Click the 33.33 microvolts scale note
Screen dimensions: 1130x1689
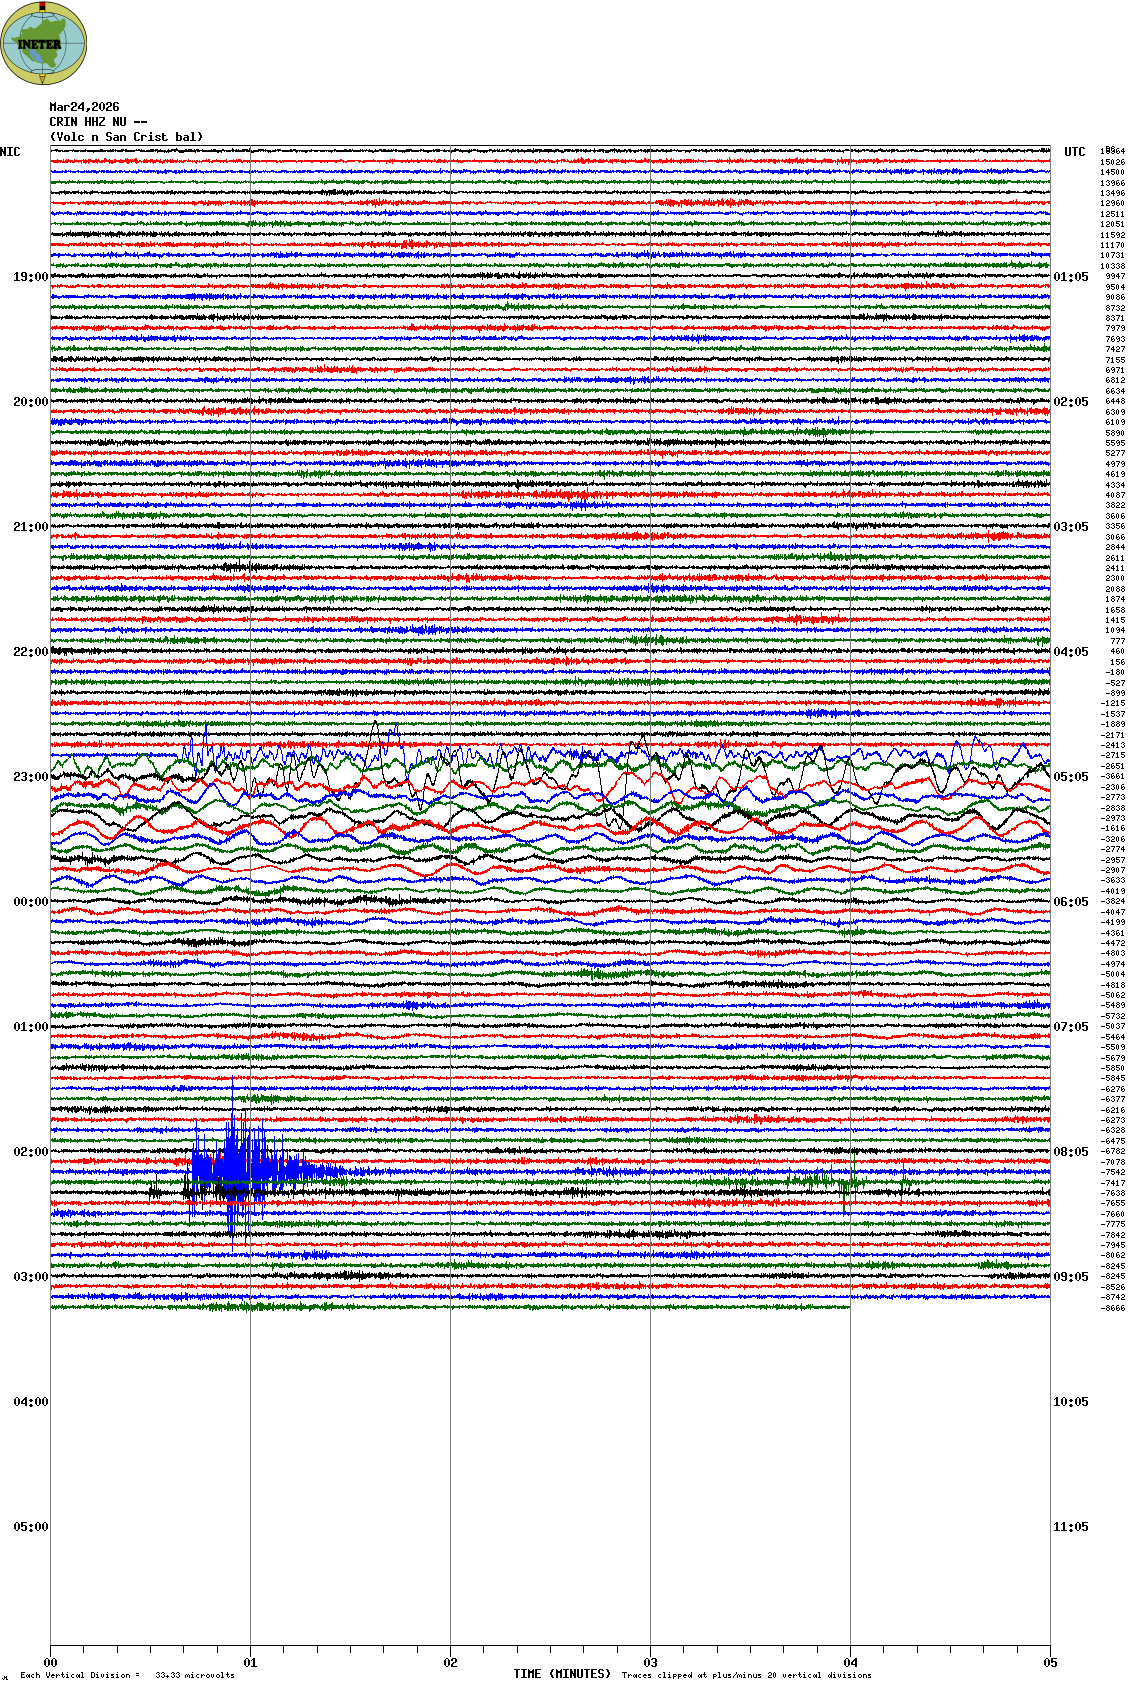pos(194,1675)
